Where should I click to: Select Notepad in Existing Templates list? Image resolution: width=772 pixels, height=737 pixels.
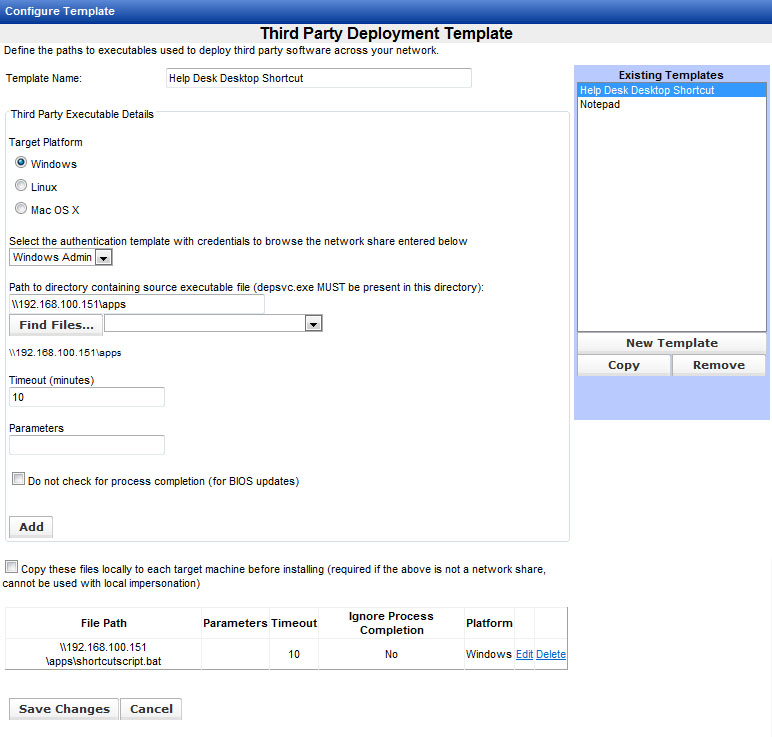(x=600, y=104)
